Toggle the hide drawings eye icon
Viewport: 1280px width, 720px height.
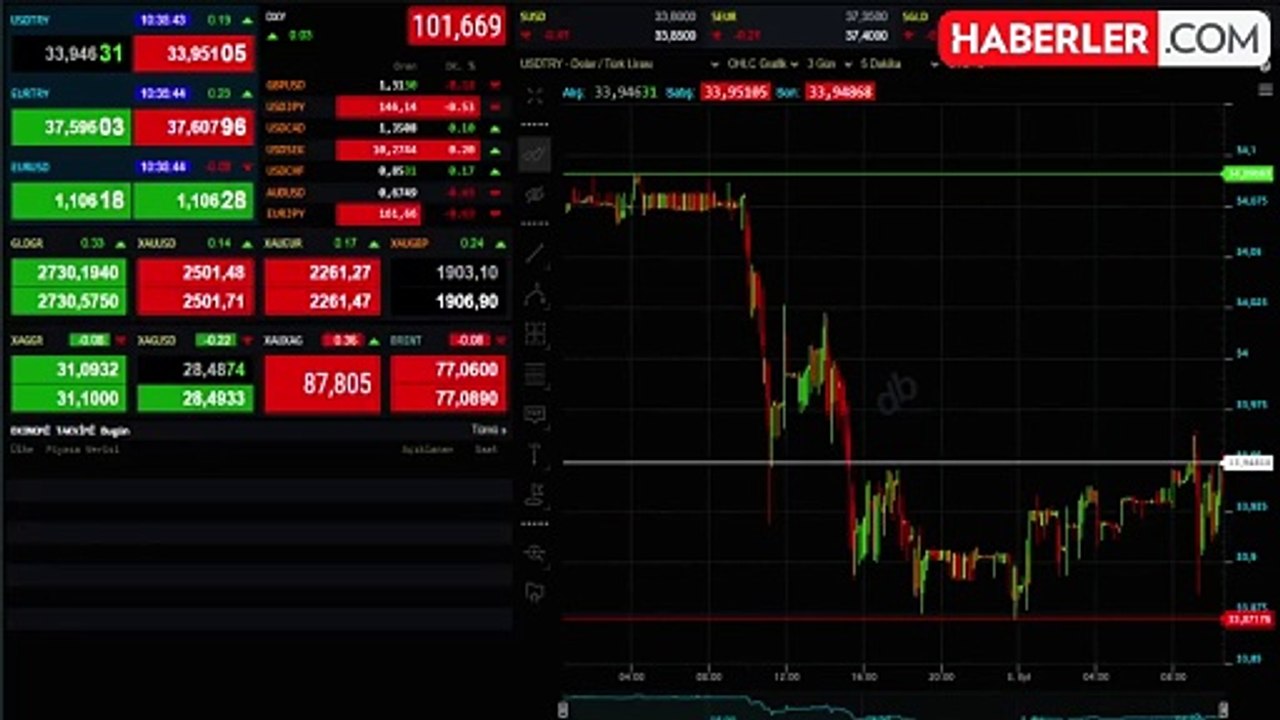[x=535, y=194]
